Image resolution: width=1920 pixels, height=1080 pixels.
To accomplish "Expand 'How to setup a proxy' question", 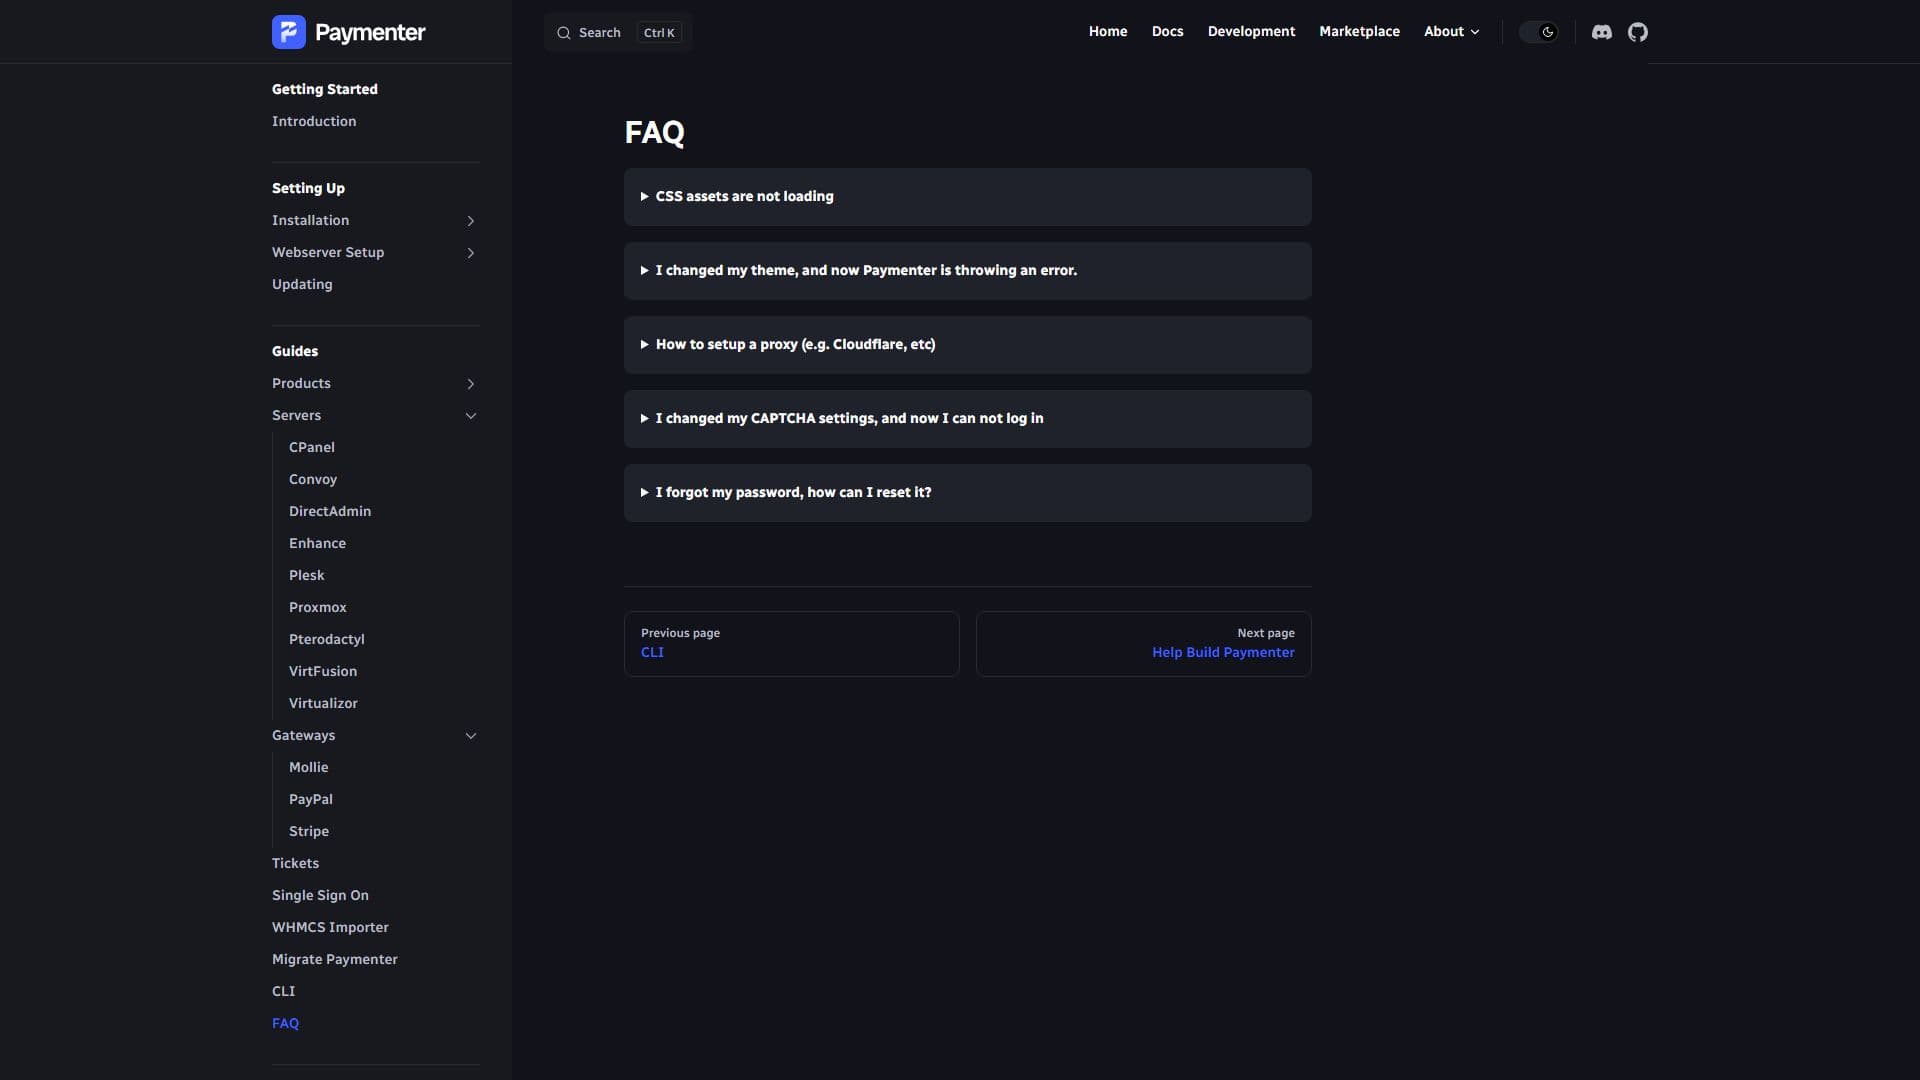I will coord(967,345).
